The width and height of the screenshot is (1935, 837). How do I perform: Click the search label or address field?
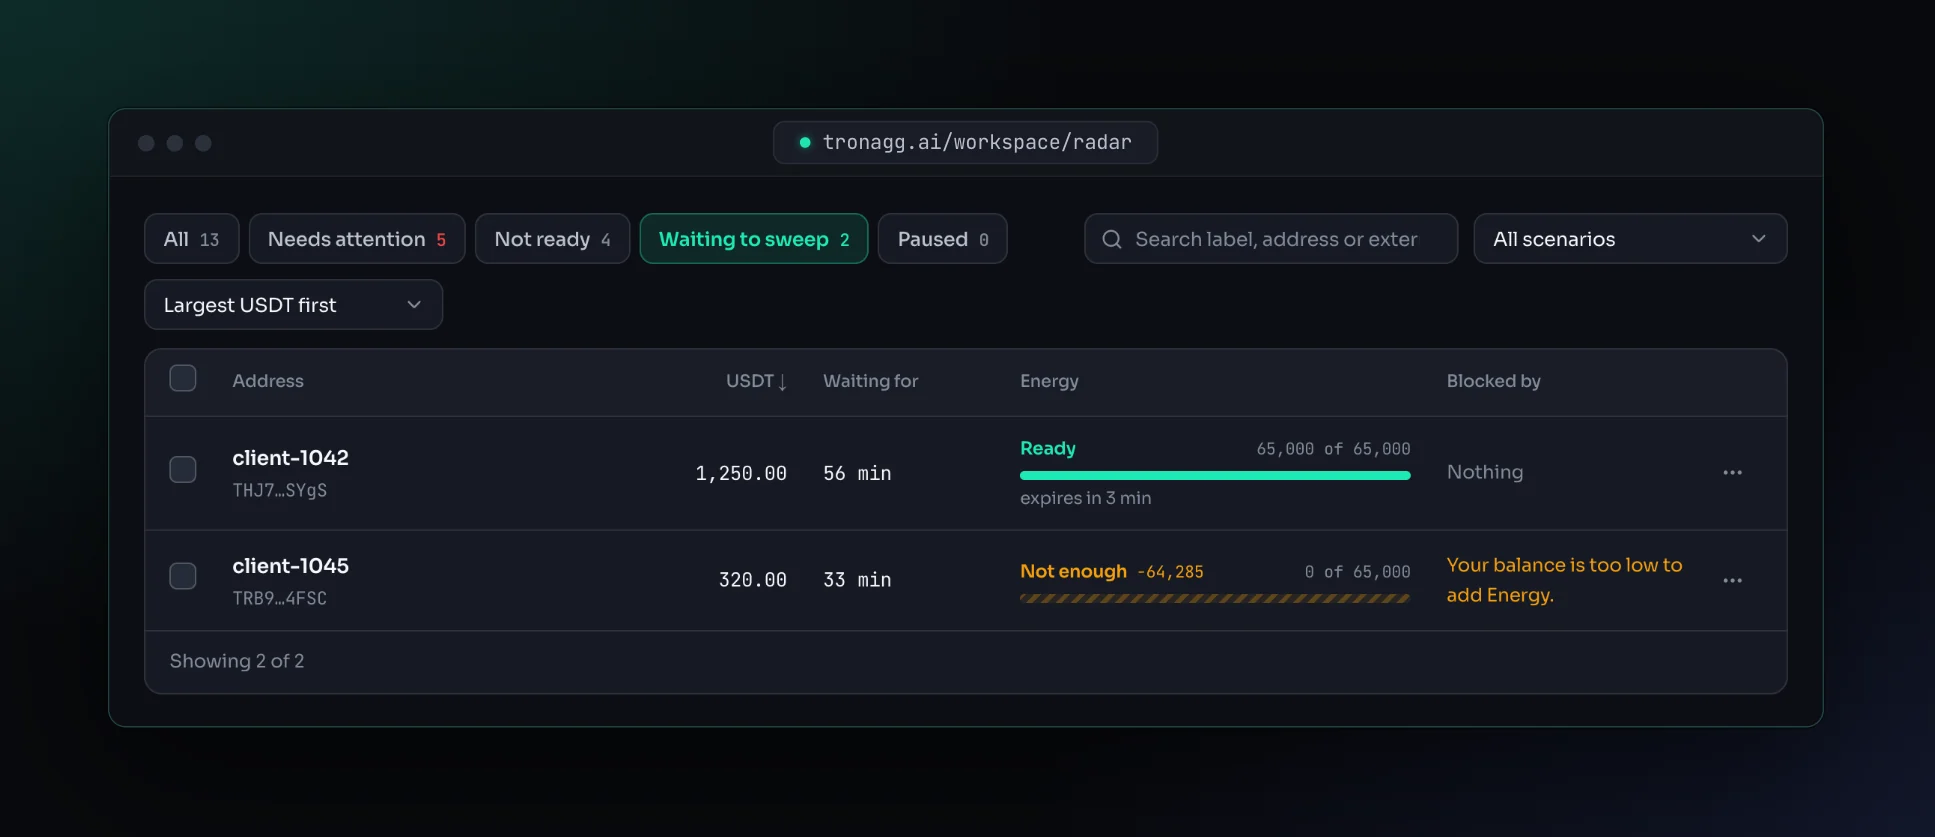(x=1271, y=239)
